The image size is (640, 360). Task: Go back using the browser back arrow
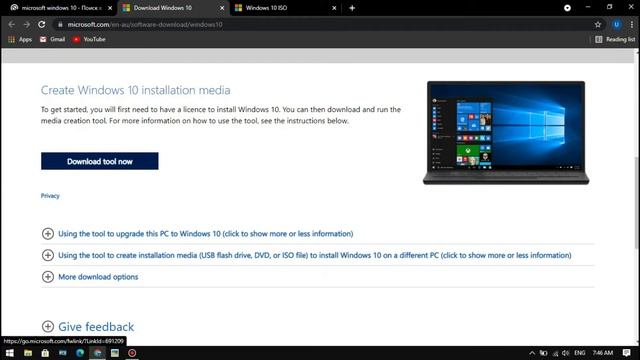pos(11,24)
